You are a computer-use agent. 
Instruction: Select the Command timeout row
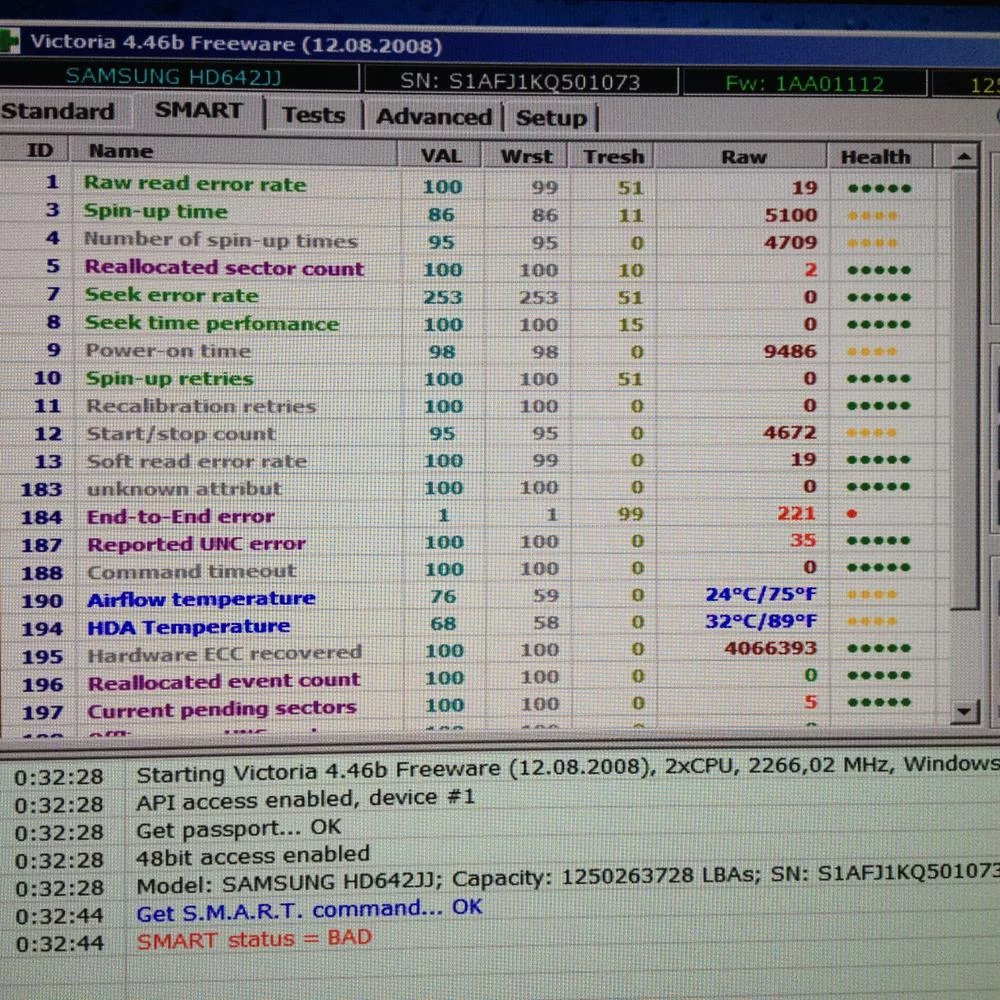click(x=475, y=570)
